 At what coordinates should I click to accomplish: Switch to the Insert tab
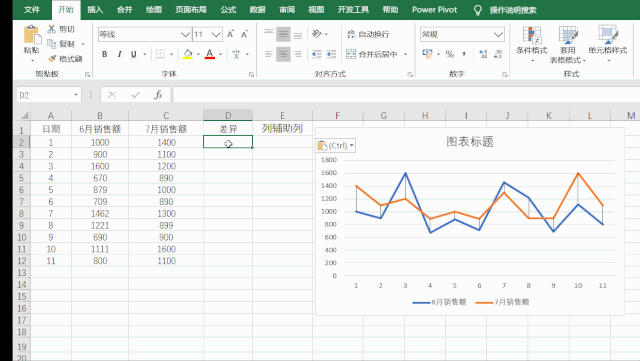tap(95, 10)
